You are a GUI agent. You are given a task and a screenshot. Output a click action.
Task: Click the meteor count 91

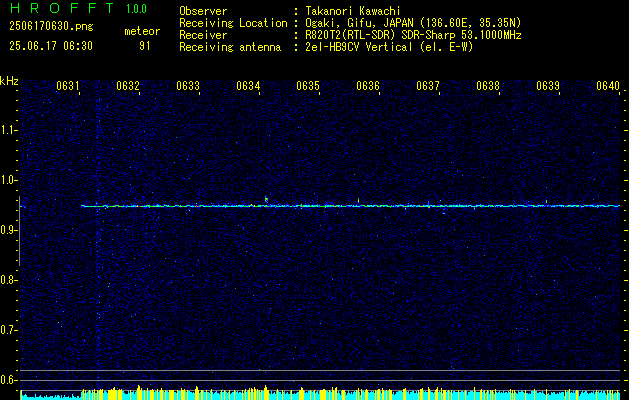coord(145,46)
